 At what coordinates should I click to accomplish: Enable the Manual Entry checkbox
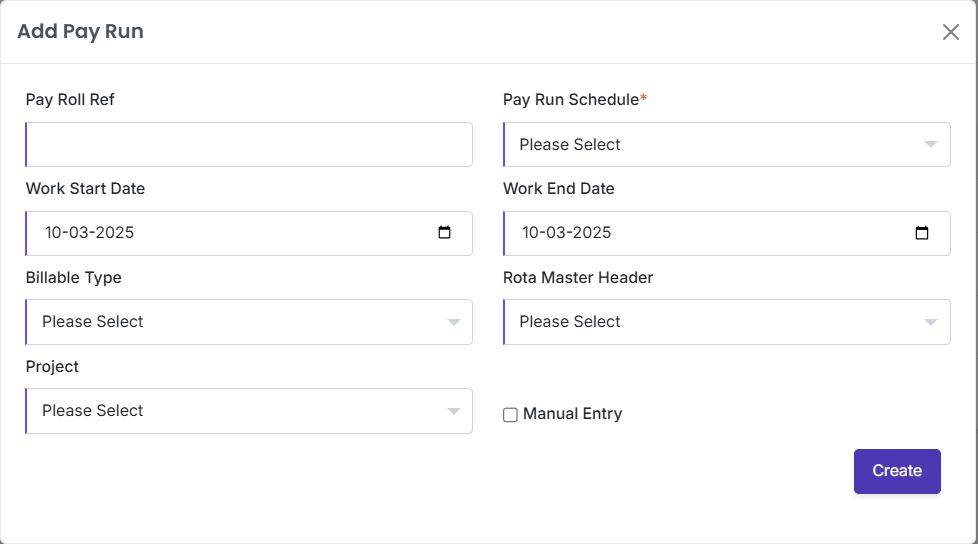[510, 415]
